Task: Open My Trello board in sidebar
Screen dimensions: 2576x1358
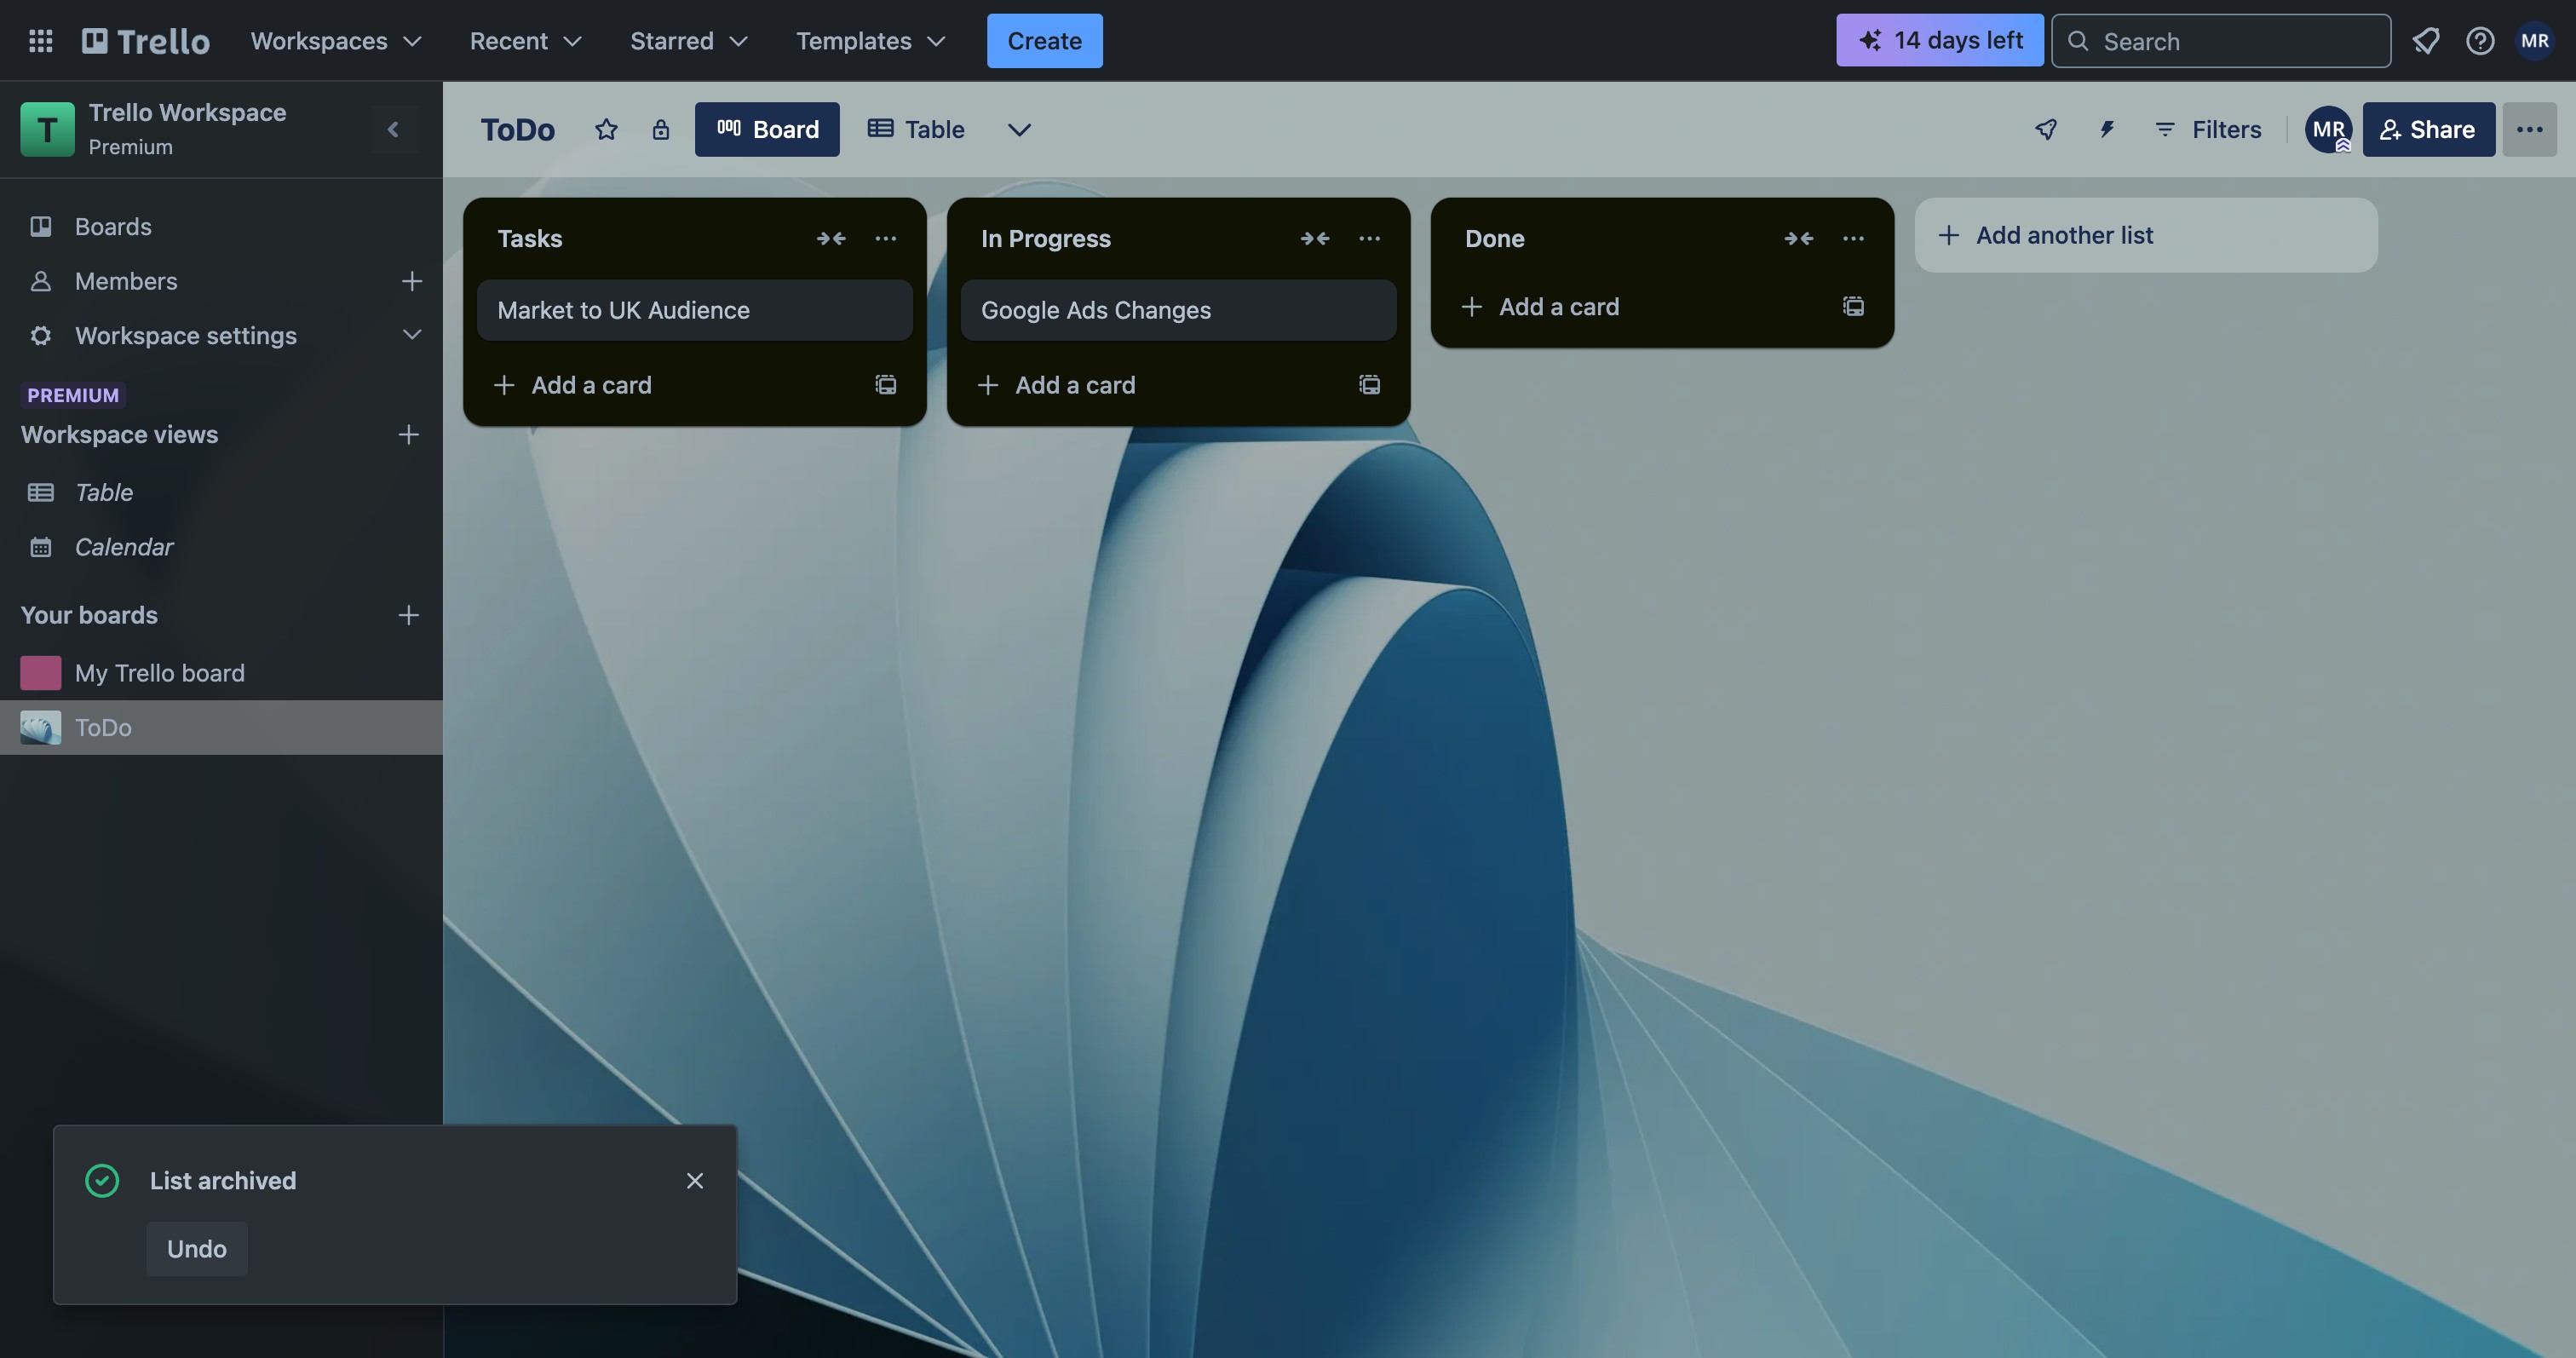Action: (x=221, y=673)
